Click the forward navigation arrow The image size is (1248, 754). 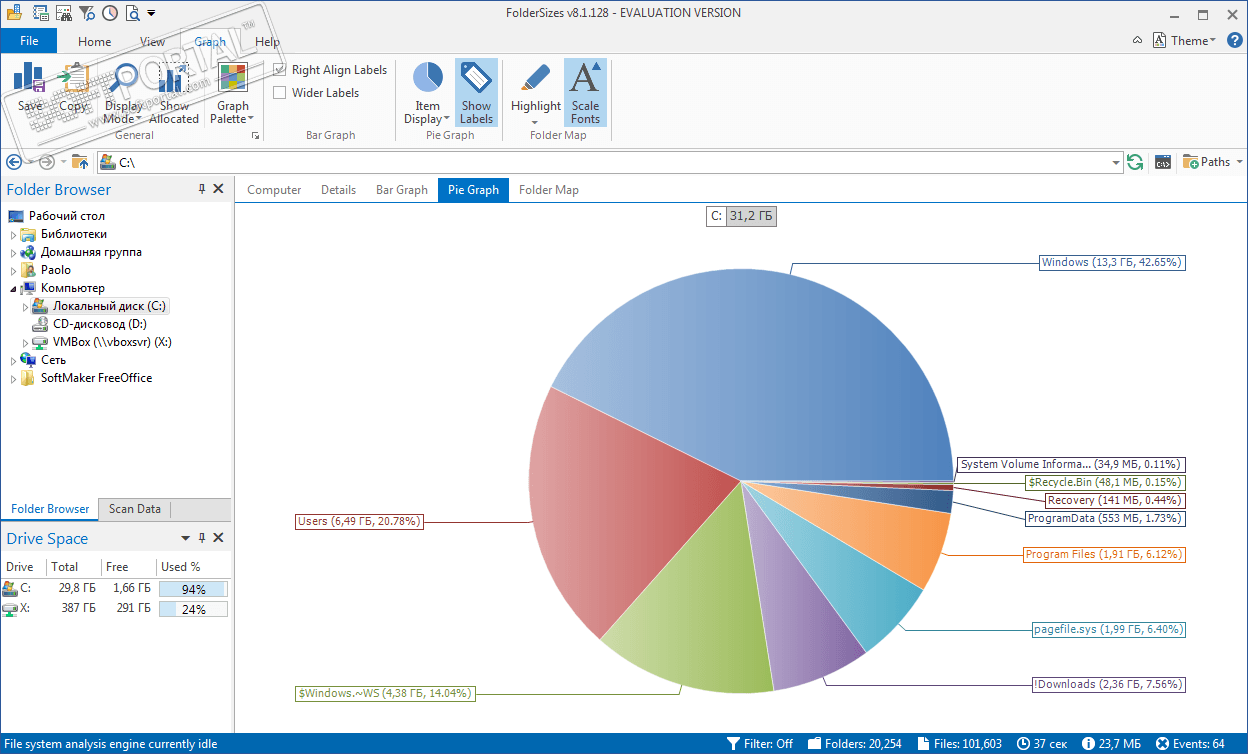click(46, 162)
